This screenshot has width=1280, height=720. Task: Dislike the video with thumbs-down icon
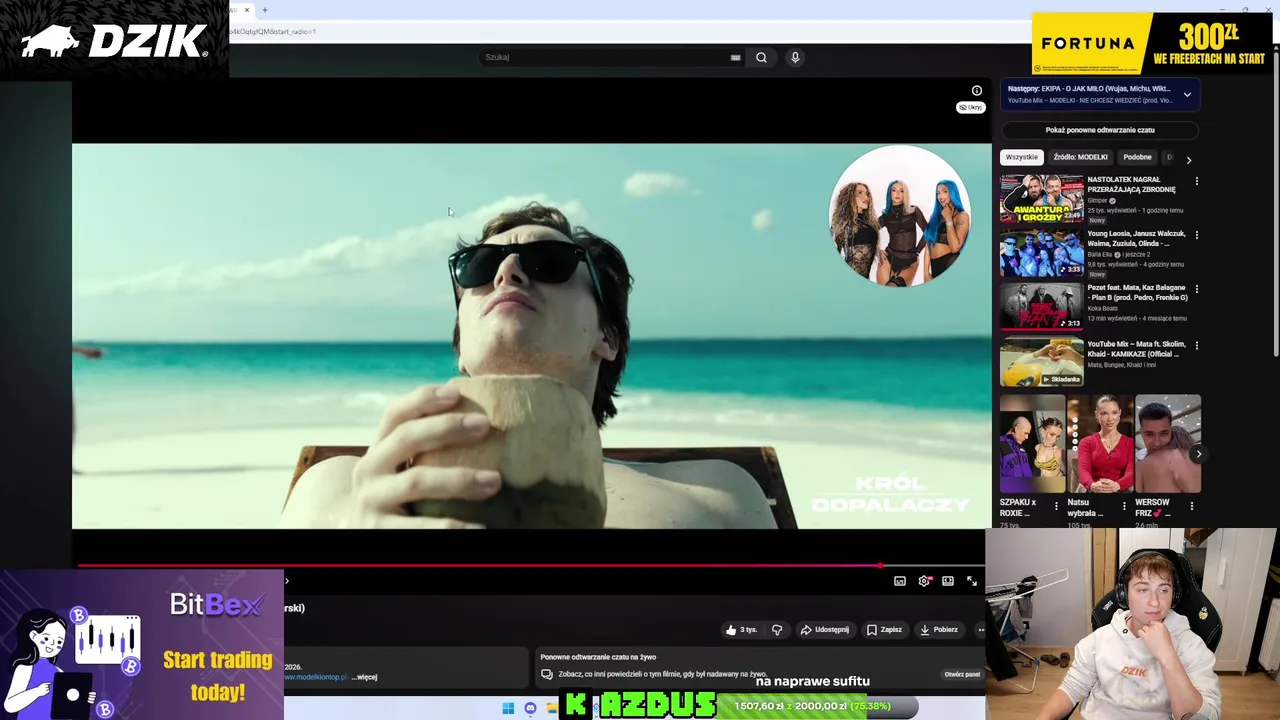(777, 630)
